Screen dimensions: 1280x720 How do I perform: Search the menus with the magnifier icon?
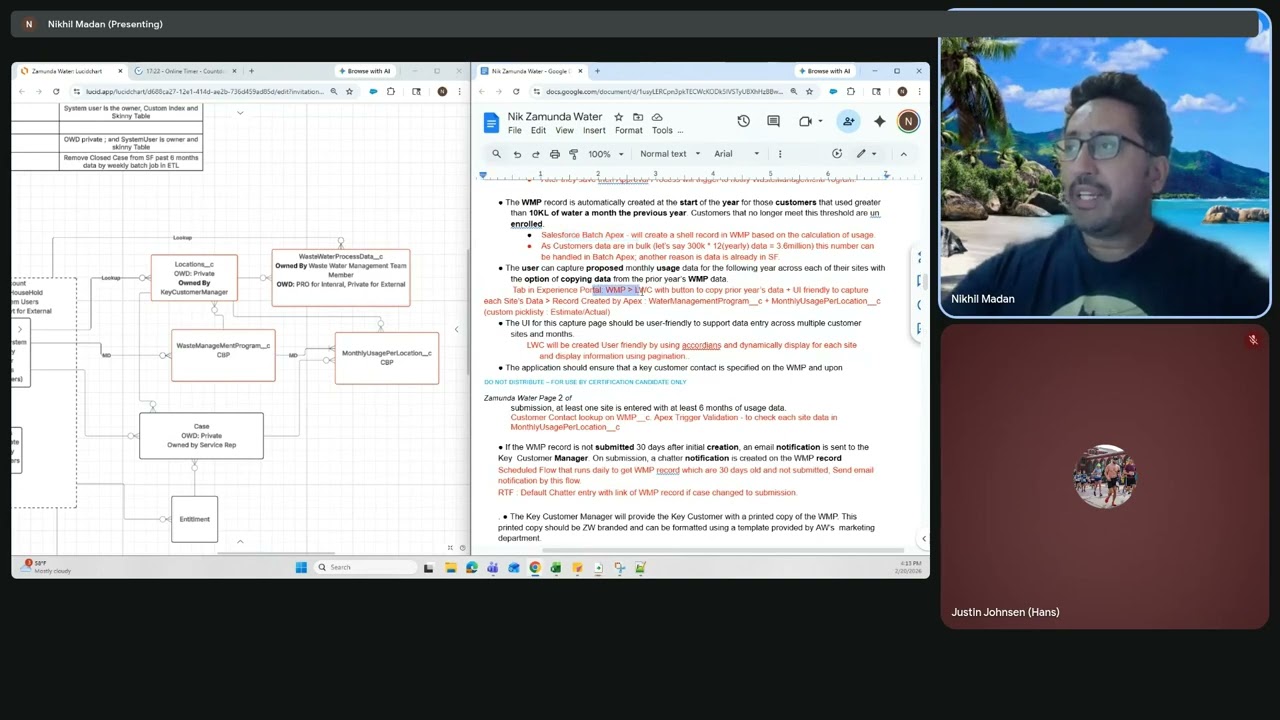point(496,154)
